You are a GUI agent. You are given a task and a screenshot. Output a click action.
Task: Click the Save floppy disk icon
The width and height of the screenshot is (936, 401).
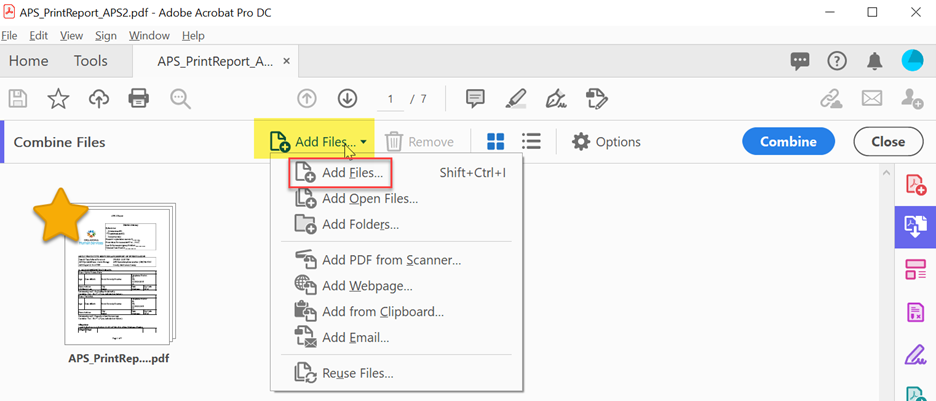[x=18, y=98]
